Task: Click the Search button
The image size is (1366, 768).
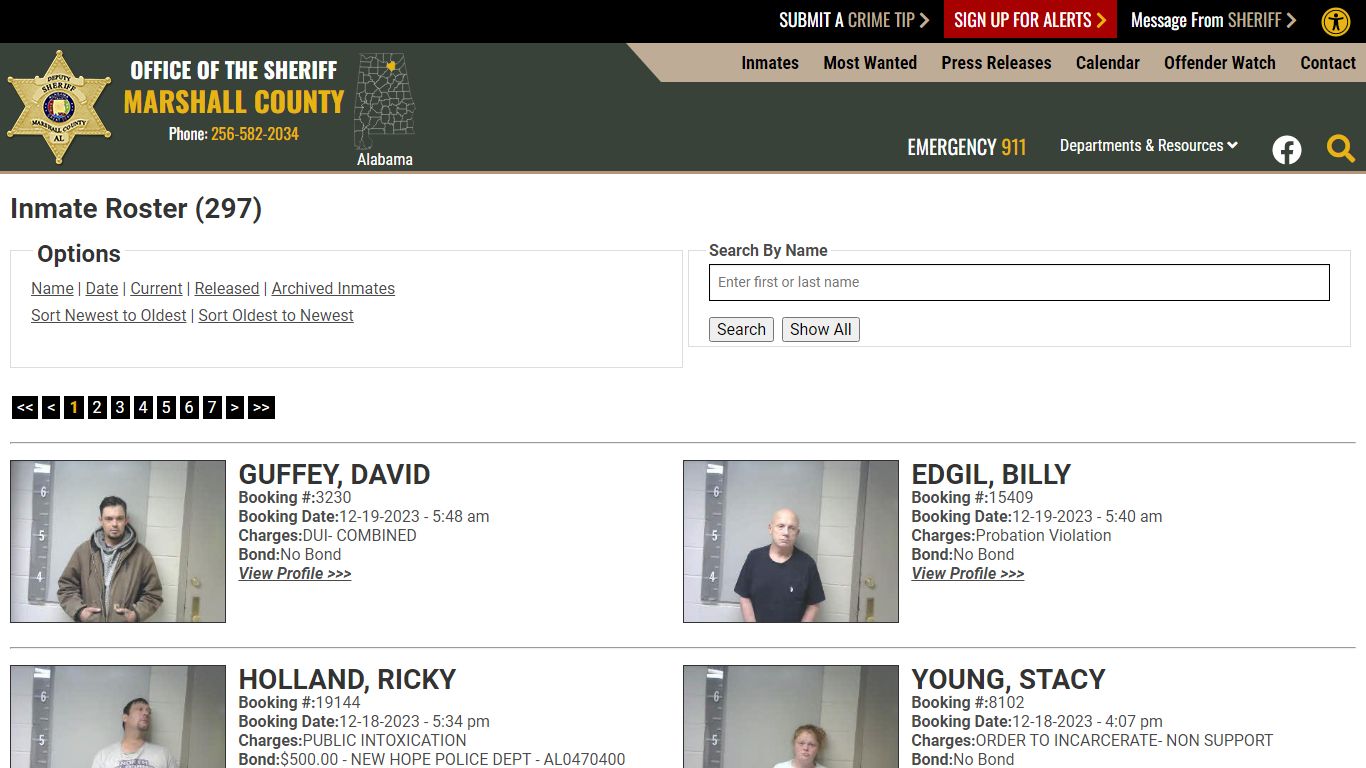Action: pos(741,329)
